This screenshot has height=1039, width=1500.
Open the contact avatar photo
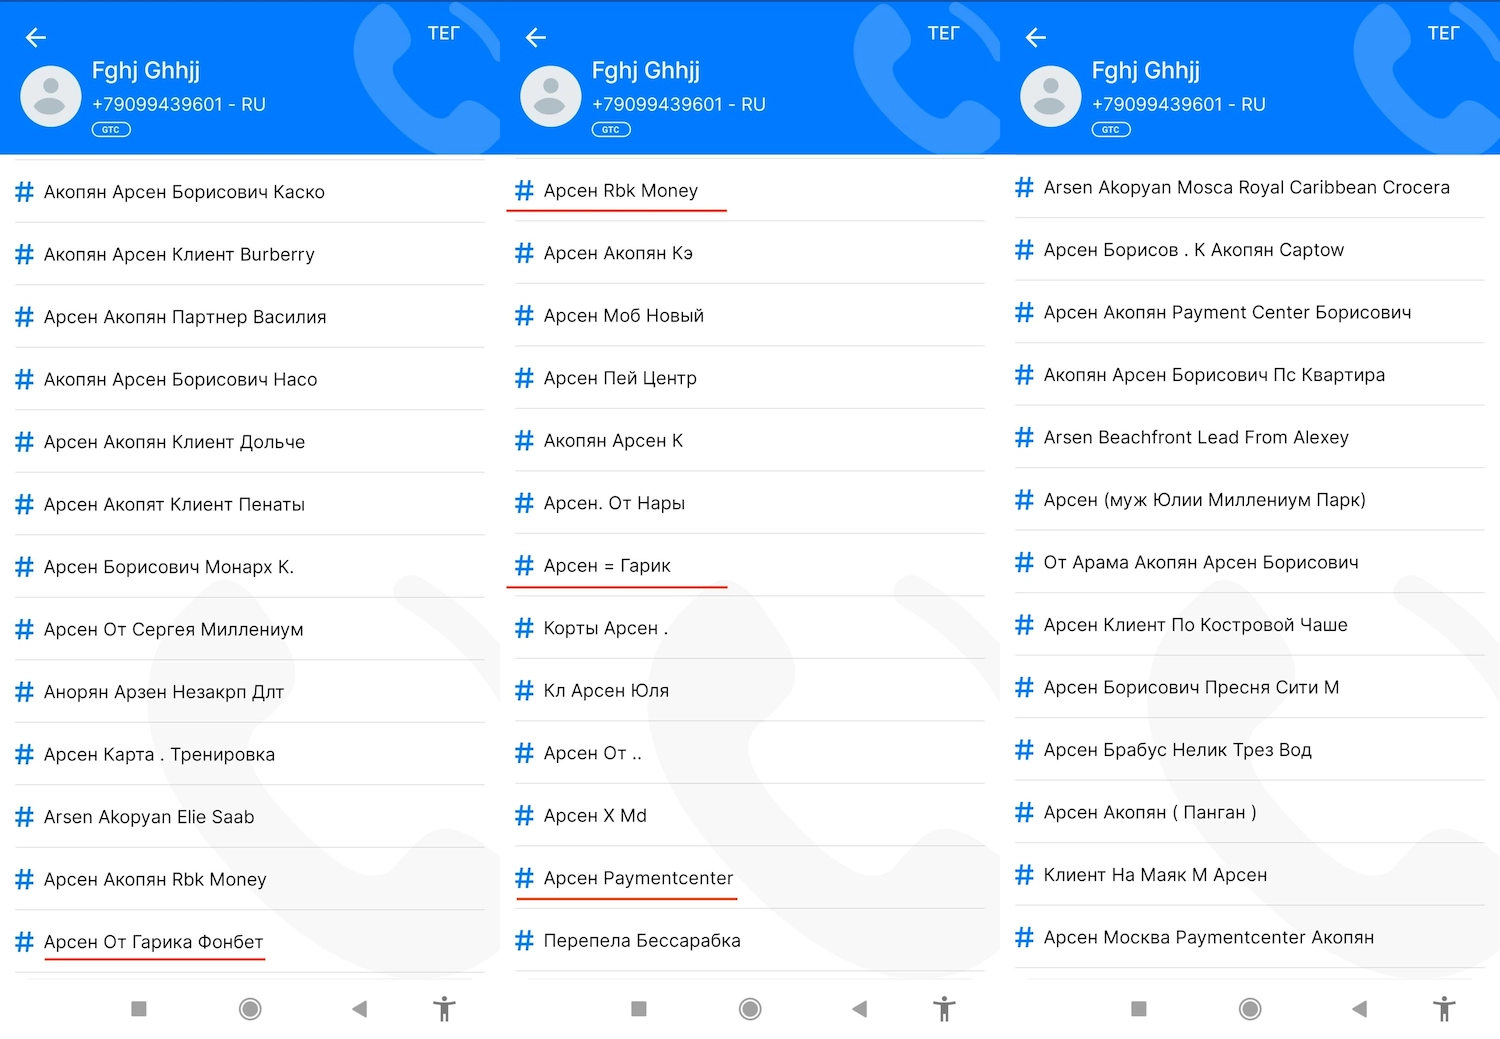coord(50,96)
